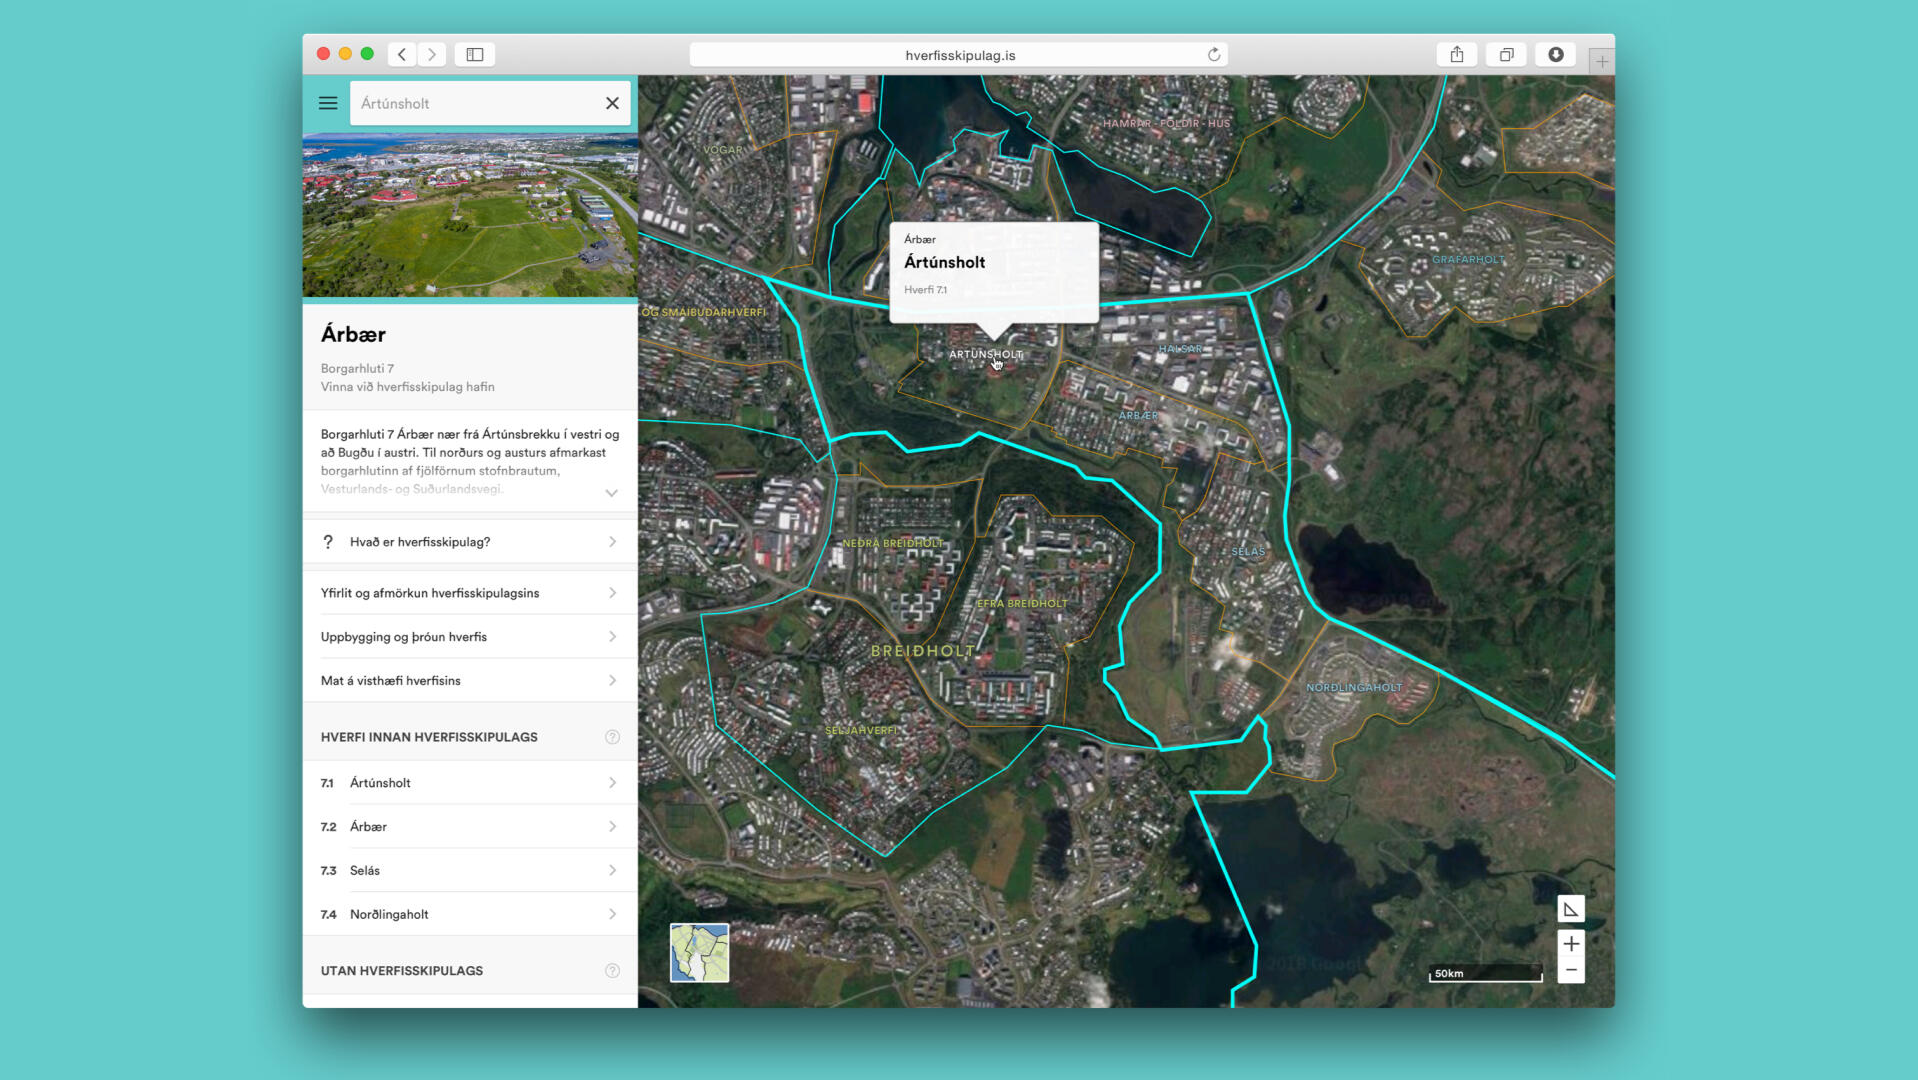Reload the page in address bar

1213,55
